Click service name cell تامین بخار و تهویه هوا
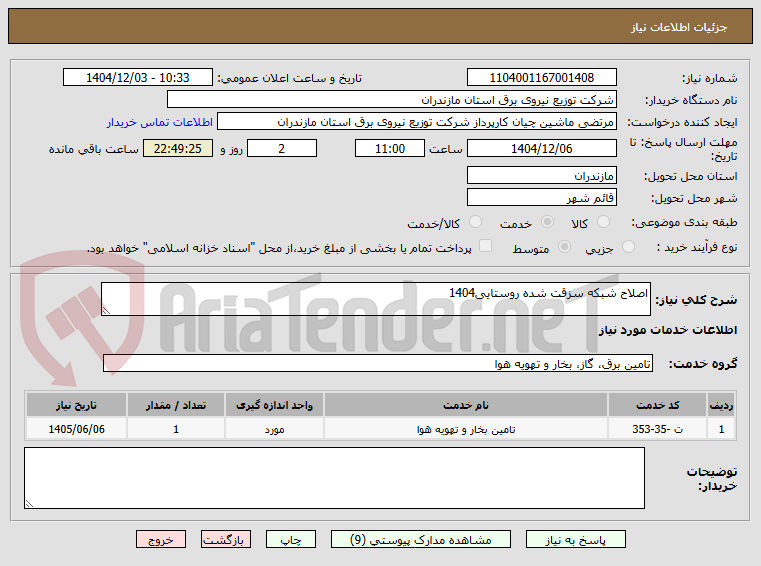 (x=465, y=429)
